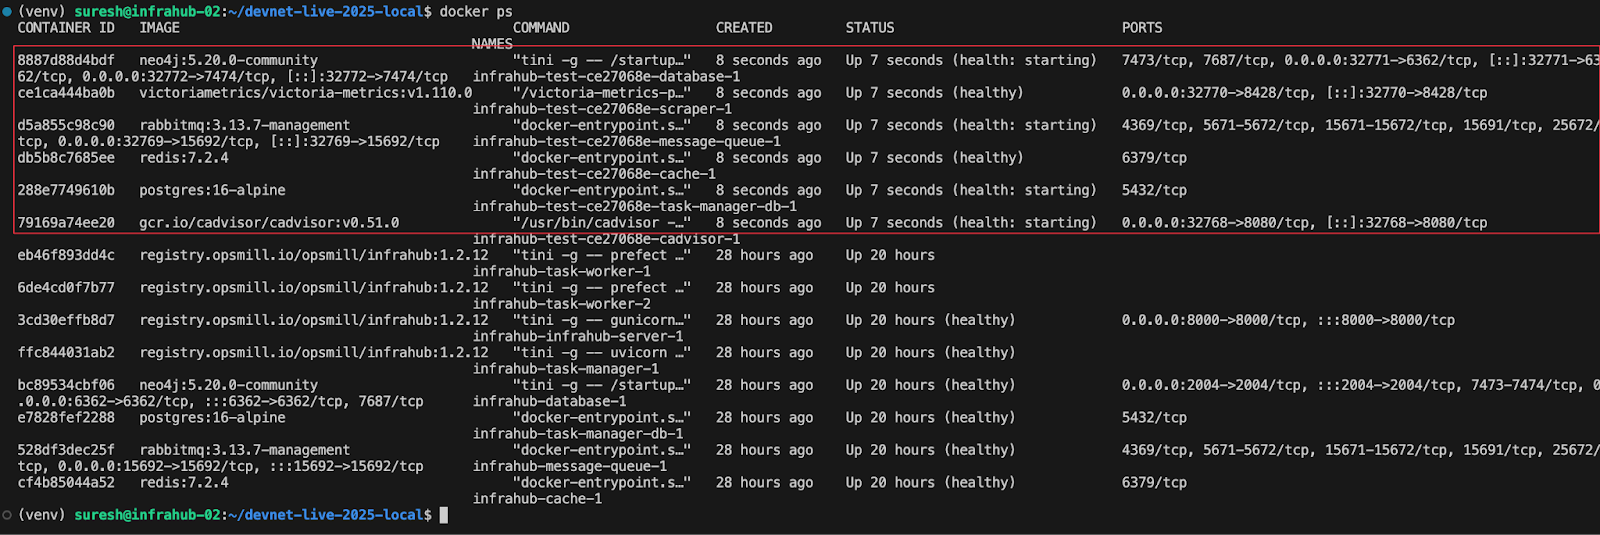This screenshot has height=535, width=1600.
Task: Click name infrahub-test-ce27068e-cadvisor-1
Action: coord(607,239)
